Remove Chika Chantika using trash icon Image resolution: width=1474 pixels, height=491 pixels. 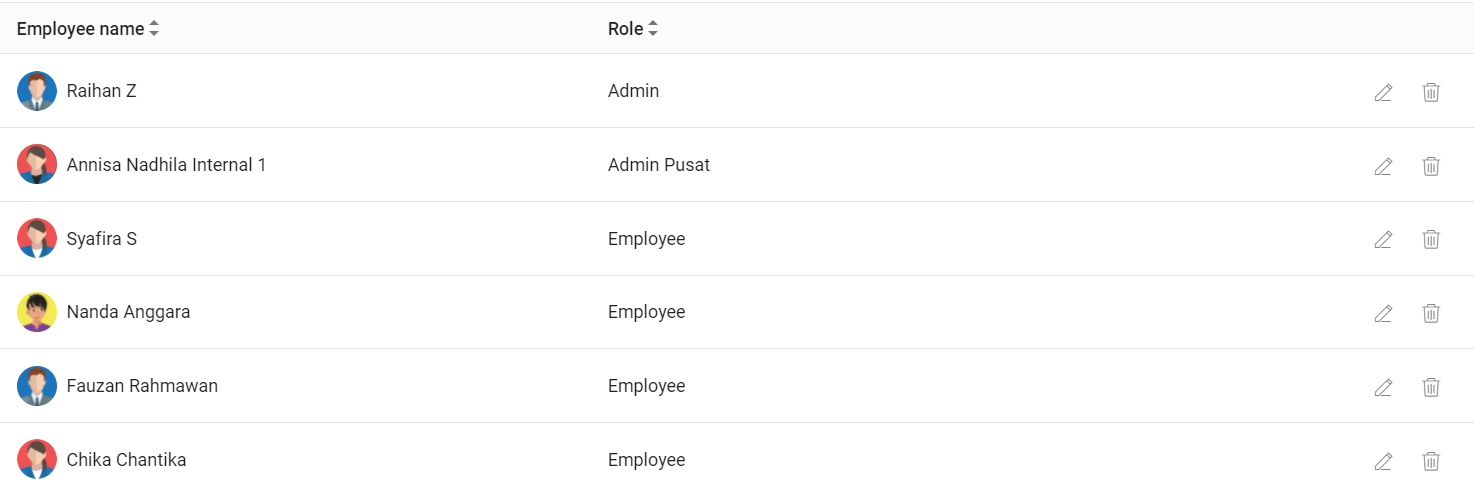click(x=1431, y=461)
